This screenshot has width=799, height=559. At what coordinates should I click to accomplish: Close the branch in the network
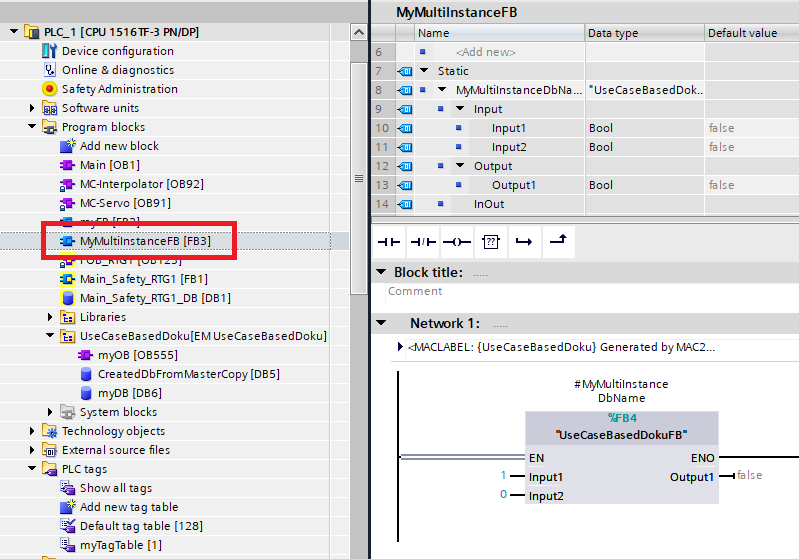click(558, 240)
